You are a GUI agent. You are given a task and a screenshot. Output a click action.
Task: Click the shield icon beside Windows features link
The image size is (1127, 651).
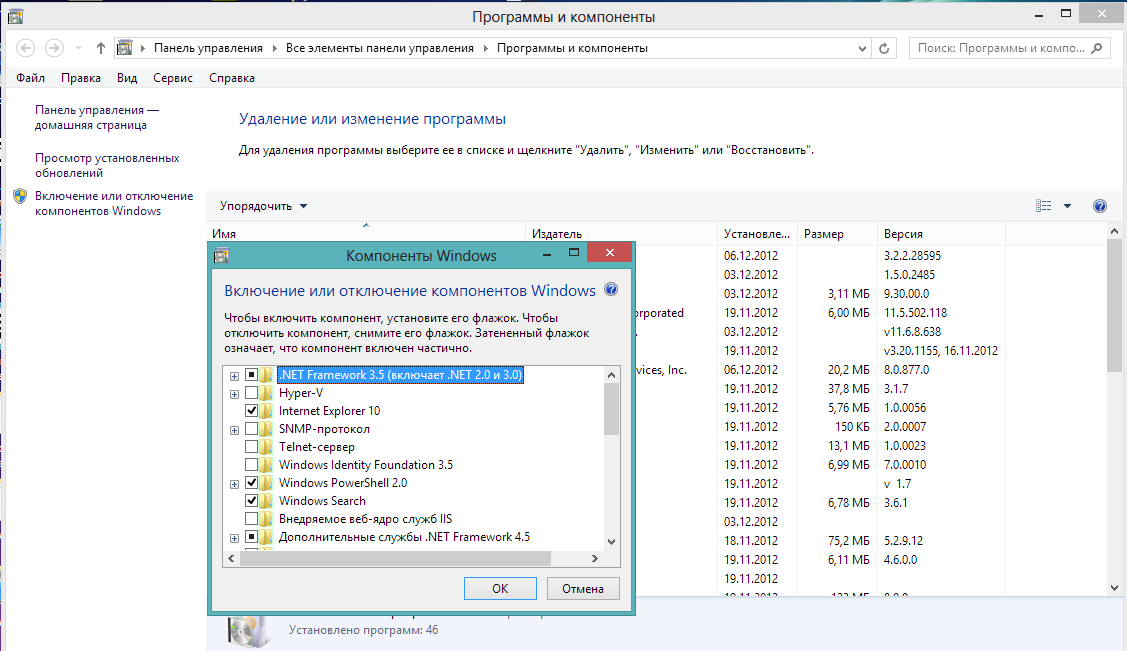[x=20, y=196]
